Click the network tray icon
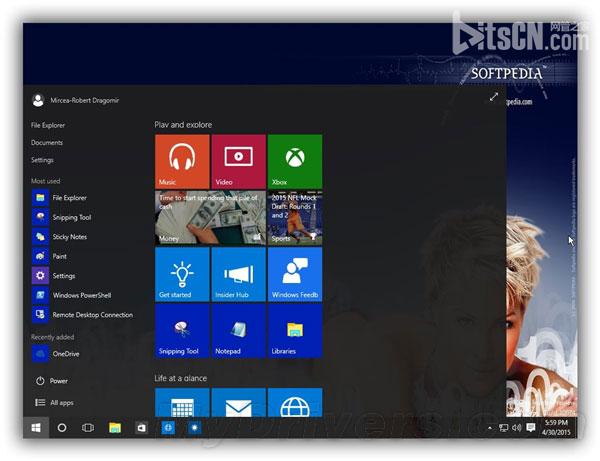This screenshot has height=461, width=600. tap(504, 428)
